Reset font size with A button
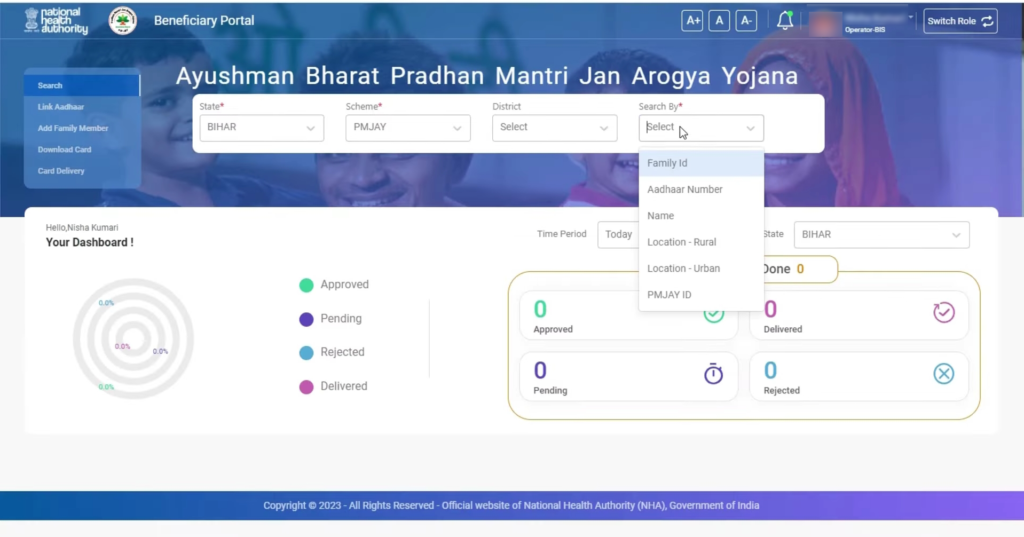Viewport: 1024px width, 537px height. (x=719, y=21)
